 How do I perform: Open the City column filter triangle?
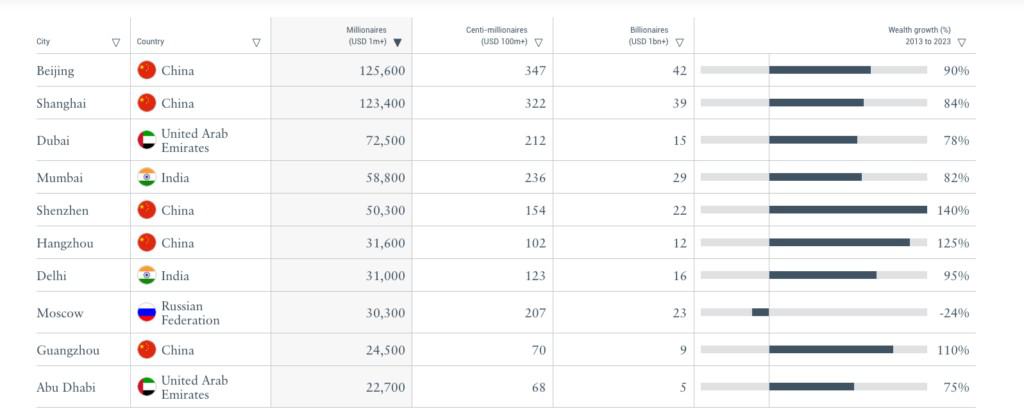[x=116, y=42]
